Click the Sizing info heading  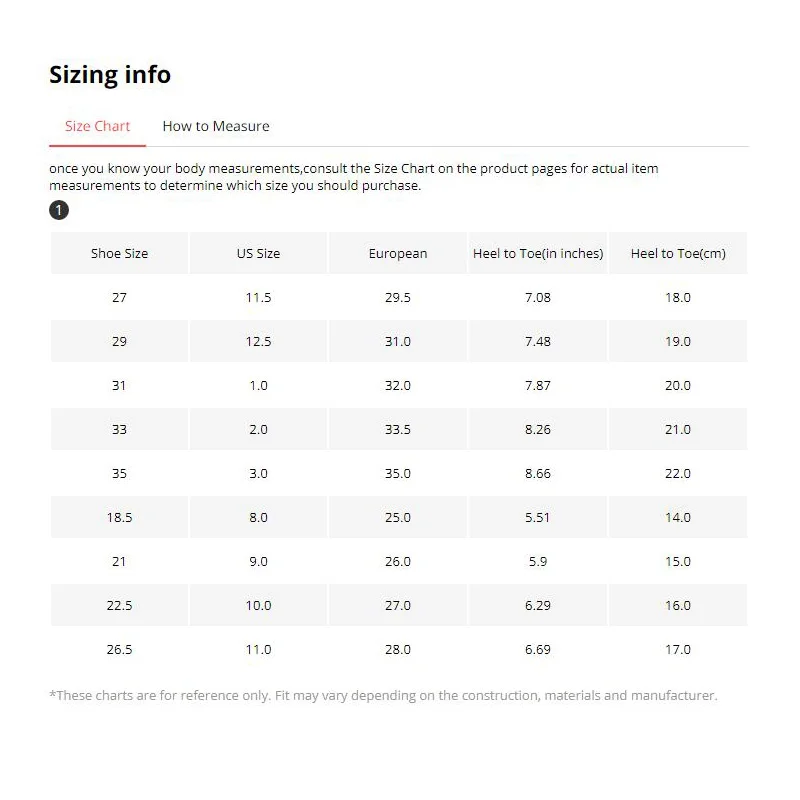(110, 75)
